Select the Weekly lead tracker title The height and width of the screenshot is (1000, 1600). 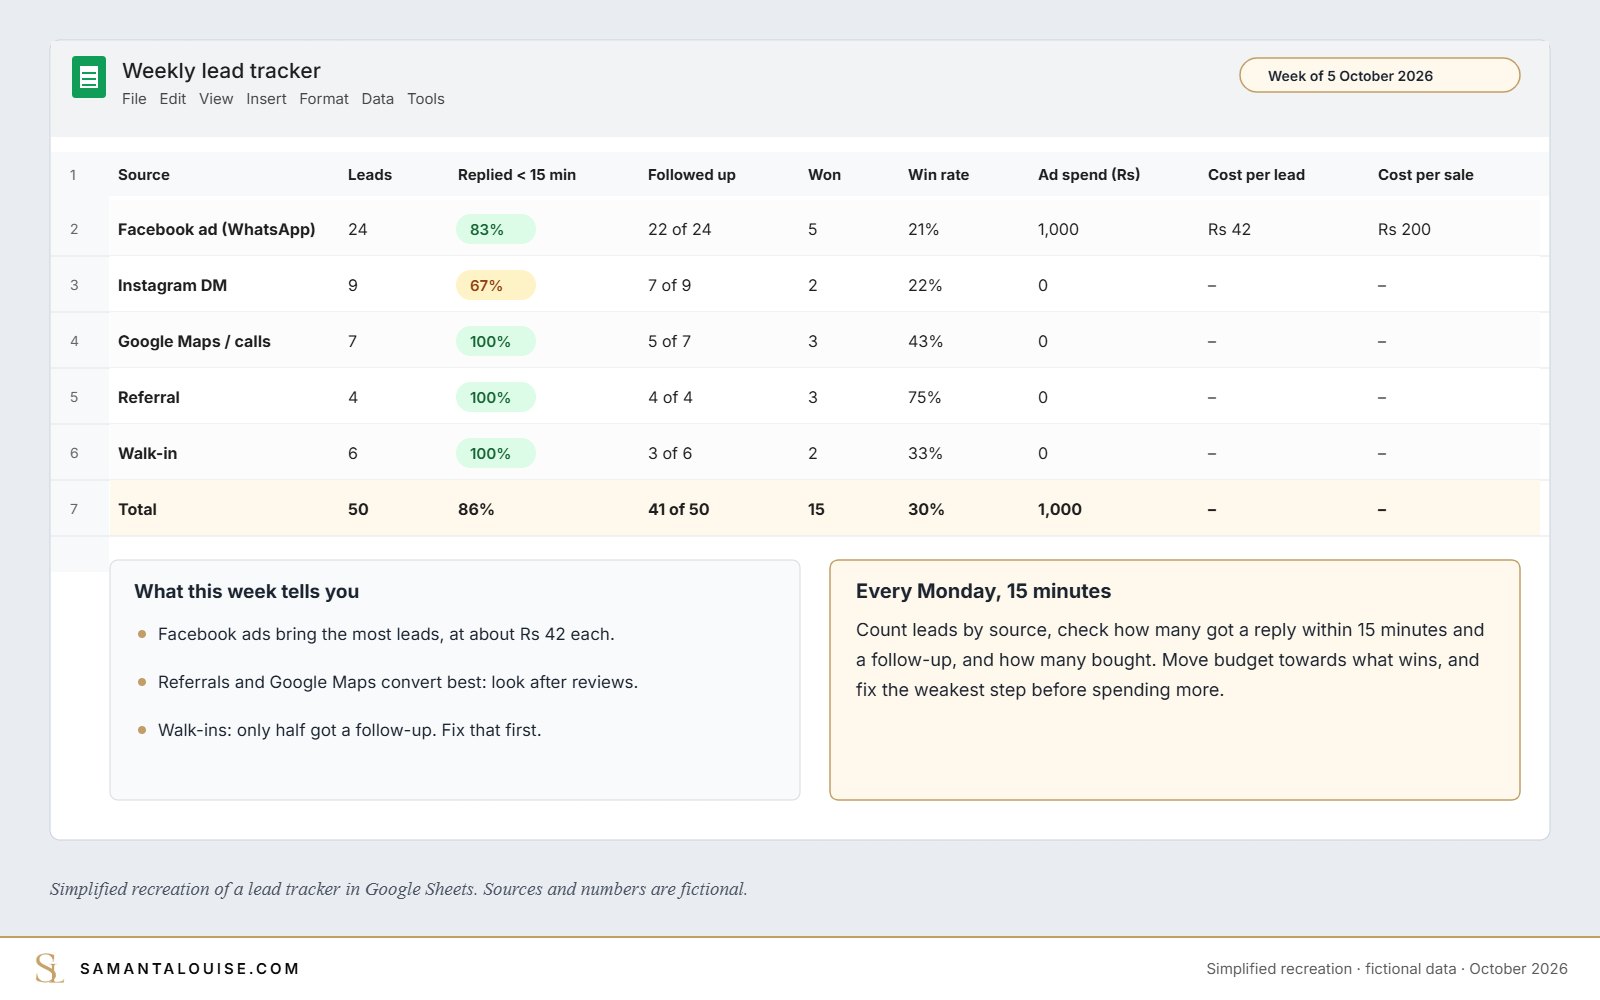(221, 71)
